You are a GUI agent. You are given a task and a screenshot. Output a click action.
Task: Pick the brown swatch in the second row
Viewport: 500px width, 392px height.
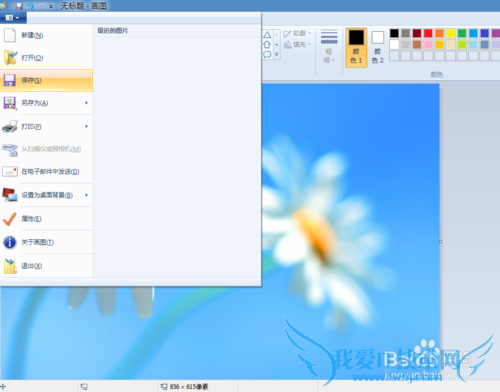pyautogui.click(x=417, y=44)
